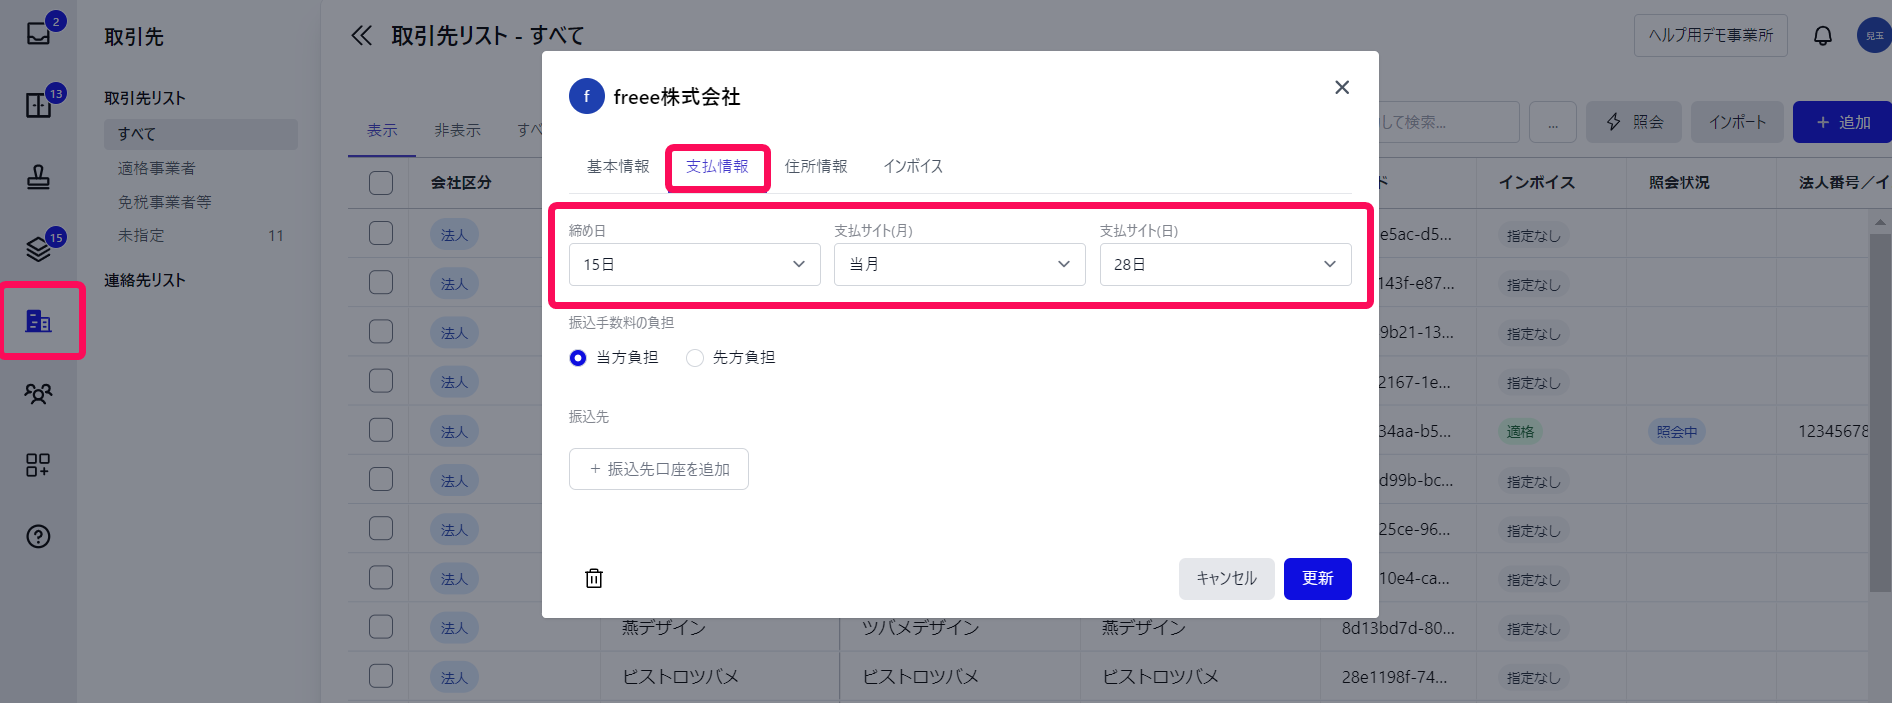Switch to the 基本情報 tab
The height and width of the screenshot is (703, 1892).
tap(618, 167)
